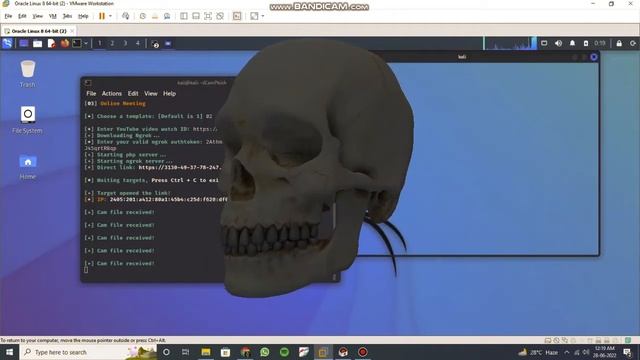Click the Windows taskbar search box

click(88, 352)
